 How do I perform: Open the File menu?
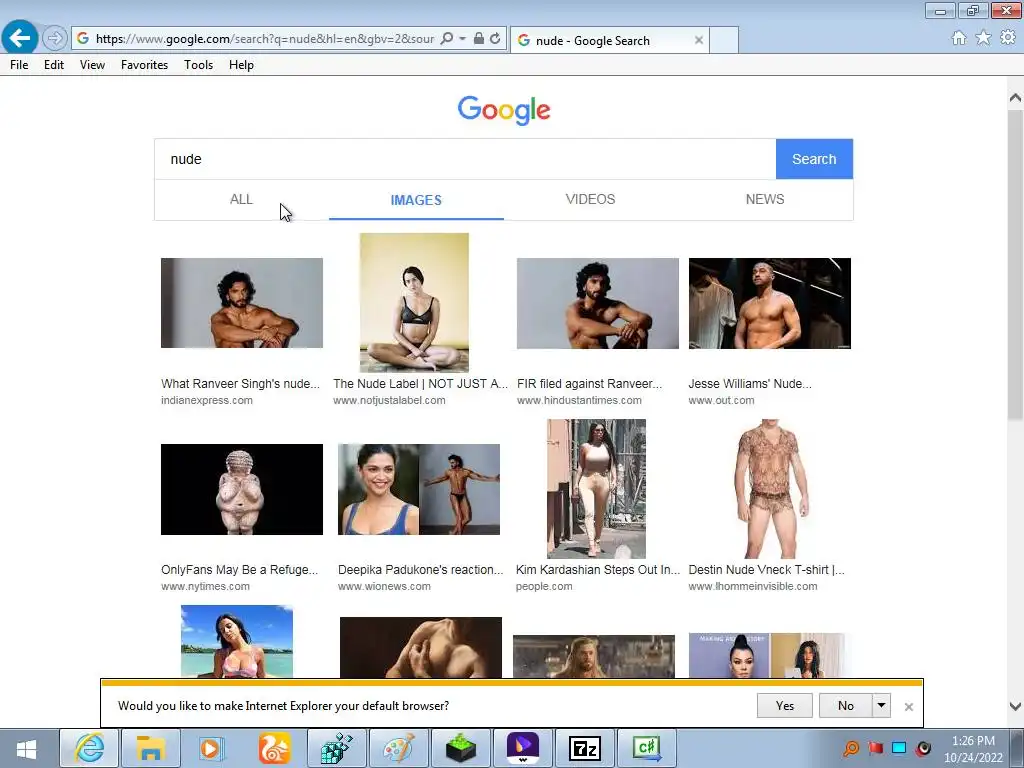pyautogui.click(x=19, y=65)
